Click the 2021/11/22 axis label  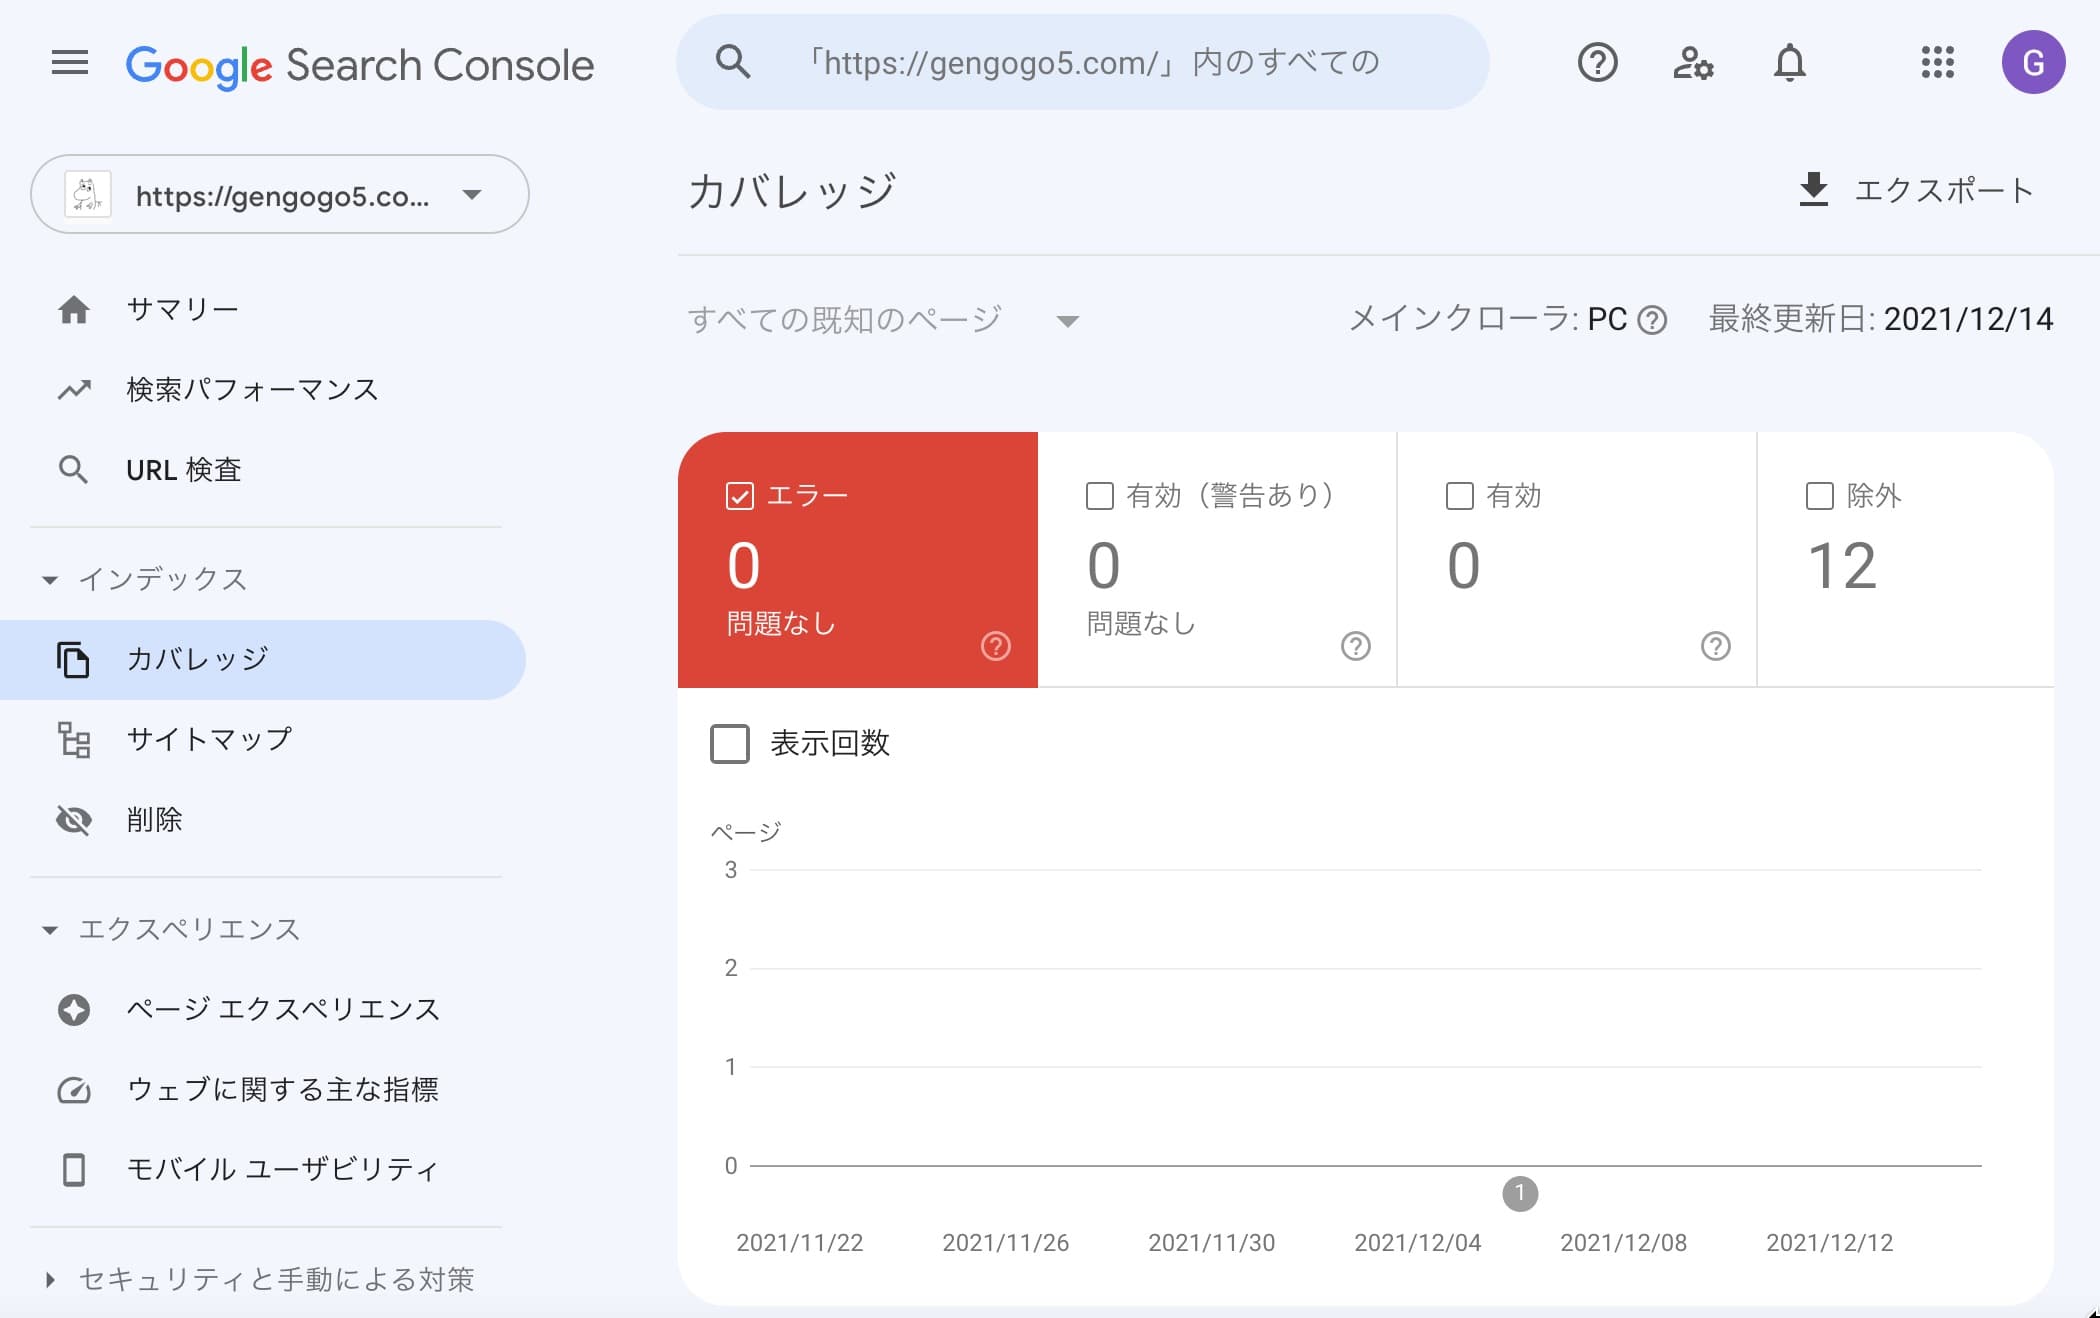pos(799,1243)
